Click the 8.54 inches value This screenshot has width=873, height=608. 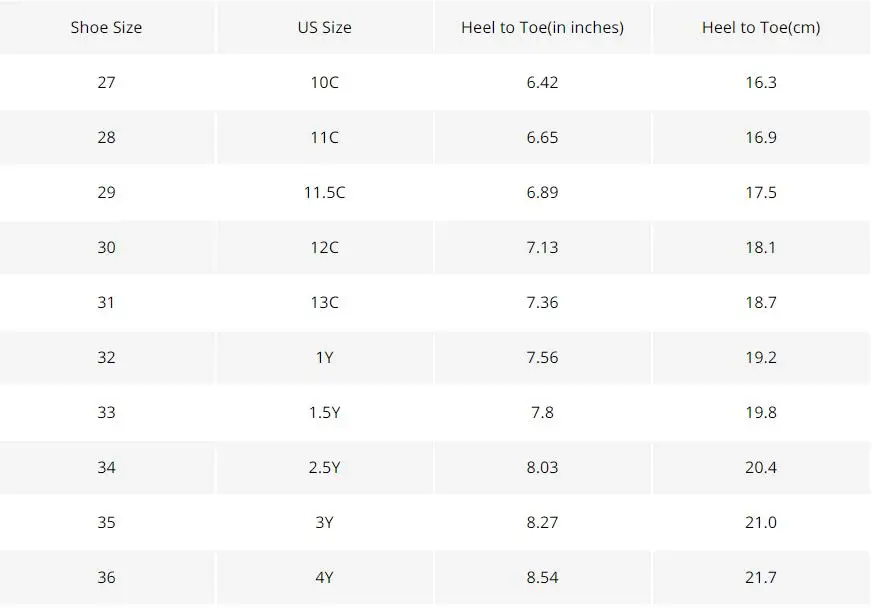542,577
